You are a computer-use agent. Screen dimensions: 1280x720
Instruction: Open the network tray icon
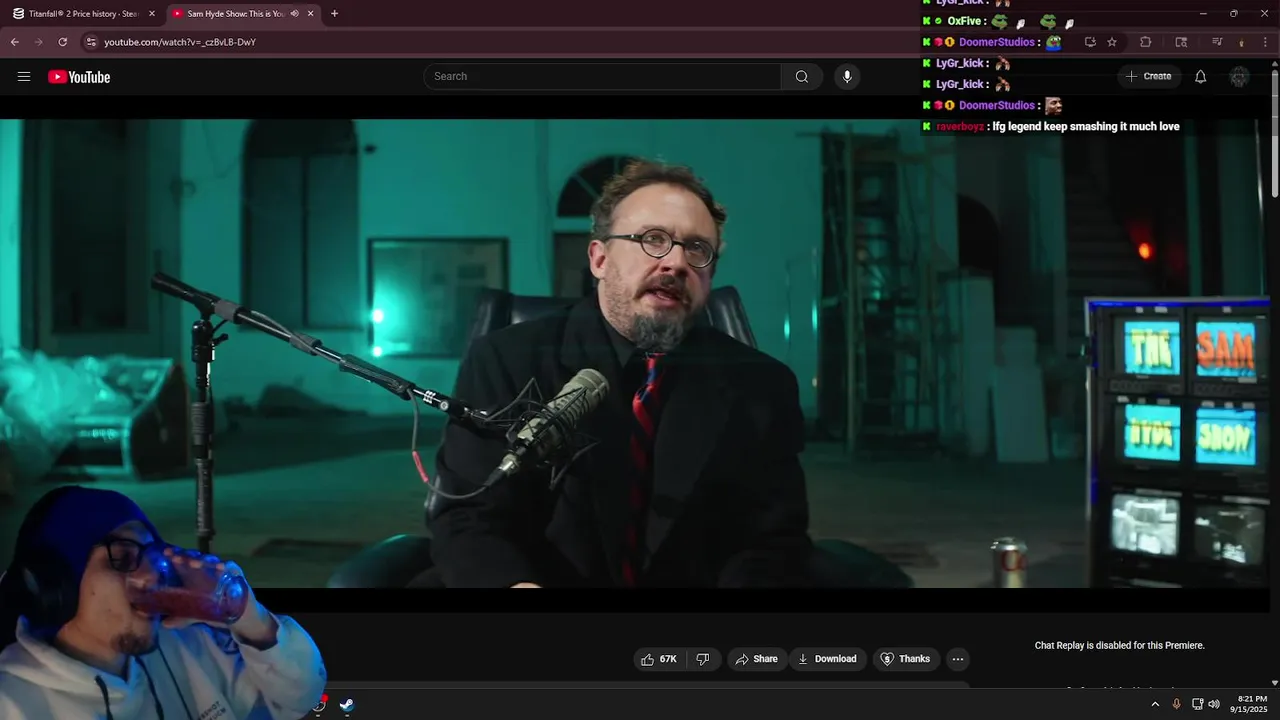coord(1198,704)
